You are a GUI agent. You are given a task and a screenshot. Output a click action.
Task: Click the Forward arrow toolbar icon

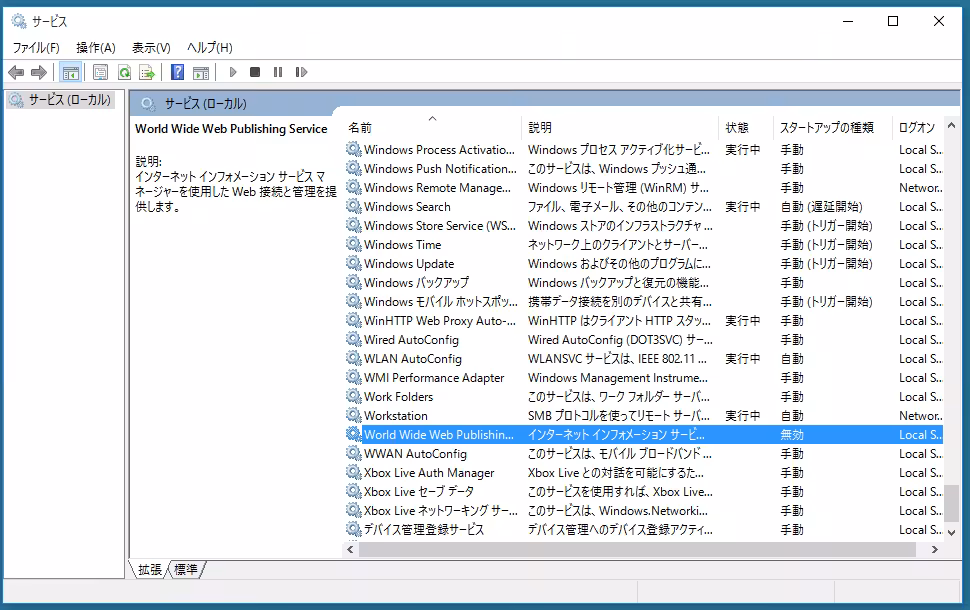[x=39, y=72]
